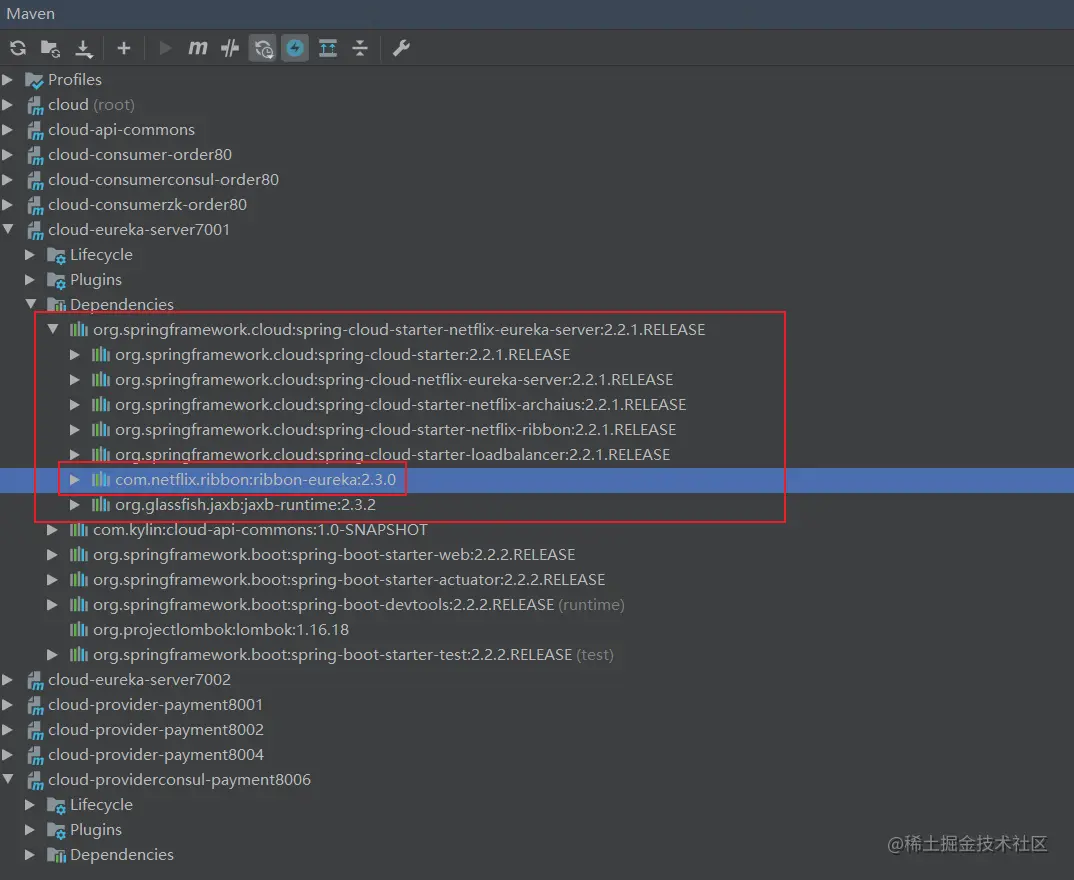Click the Collapse All toolbar icon
1074x880 pixels.
click(x=360, y=48)
